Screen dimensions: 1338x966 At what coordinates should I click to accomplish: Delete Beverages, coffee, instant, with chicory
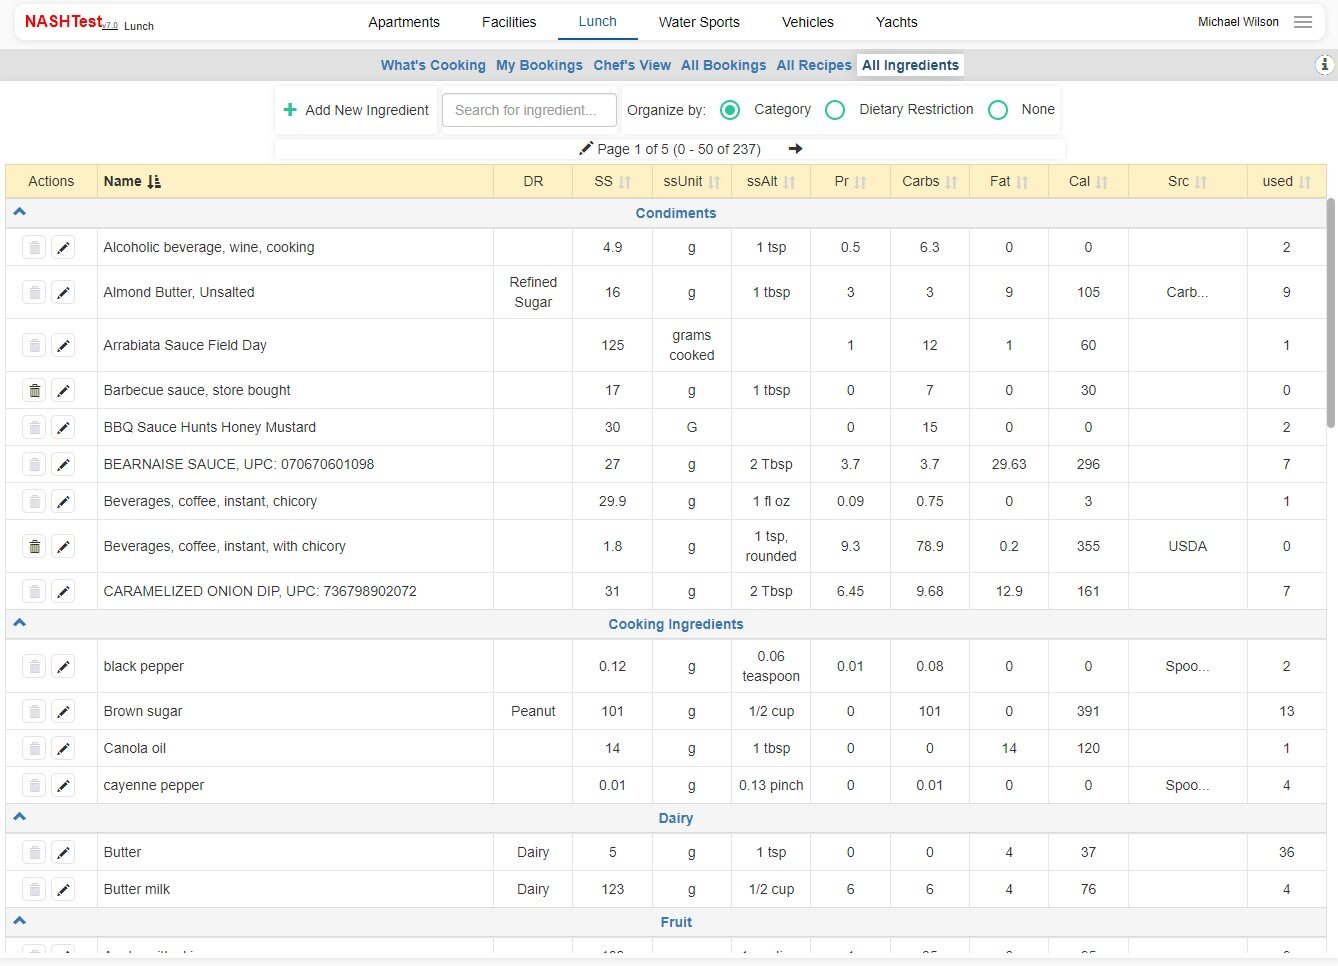point(34,546)
